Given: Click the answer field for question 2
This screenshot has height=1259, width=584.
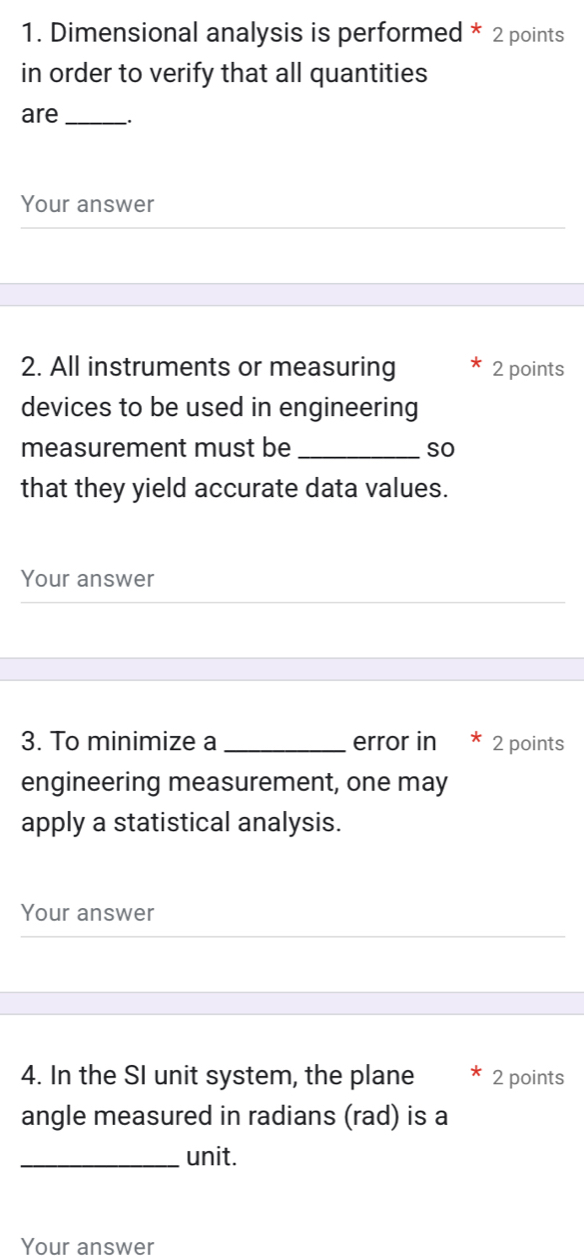Looking at the screenshot, I should coord(292,579).
